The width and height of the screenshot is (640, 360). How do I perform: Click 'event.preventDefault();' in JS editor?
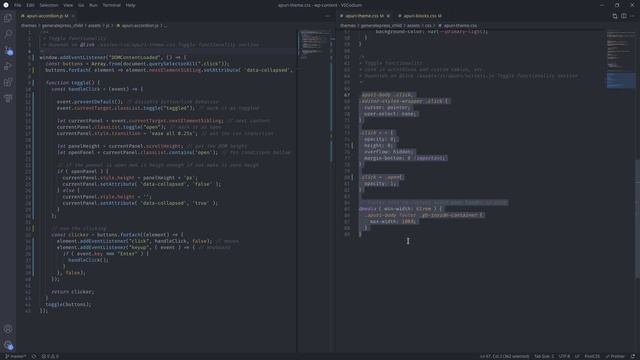90,102
